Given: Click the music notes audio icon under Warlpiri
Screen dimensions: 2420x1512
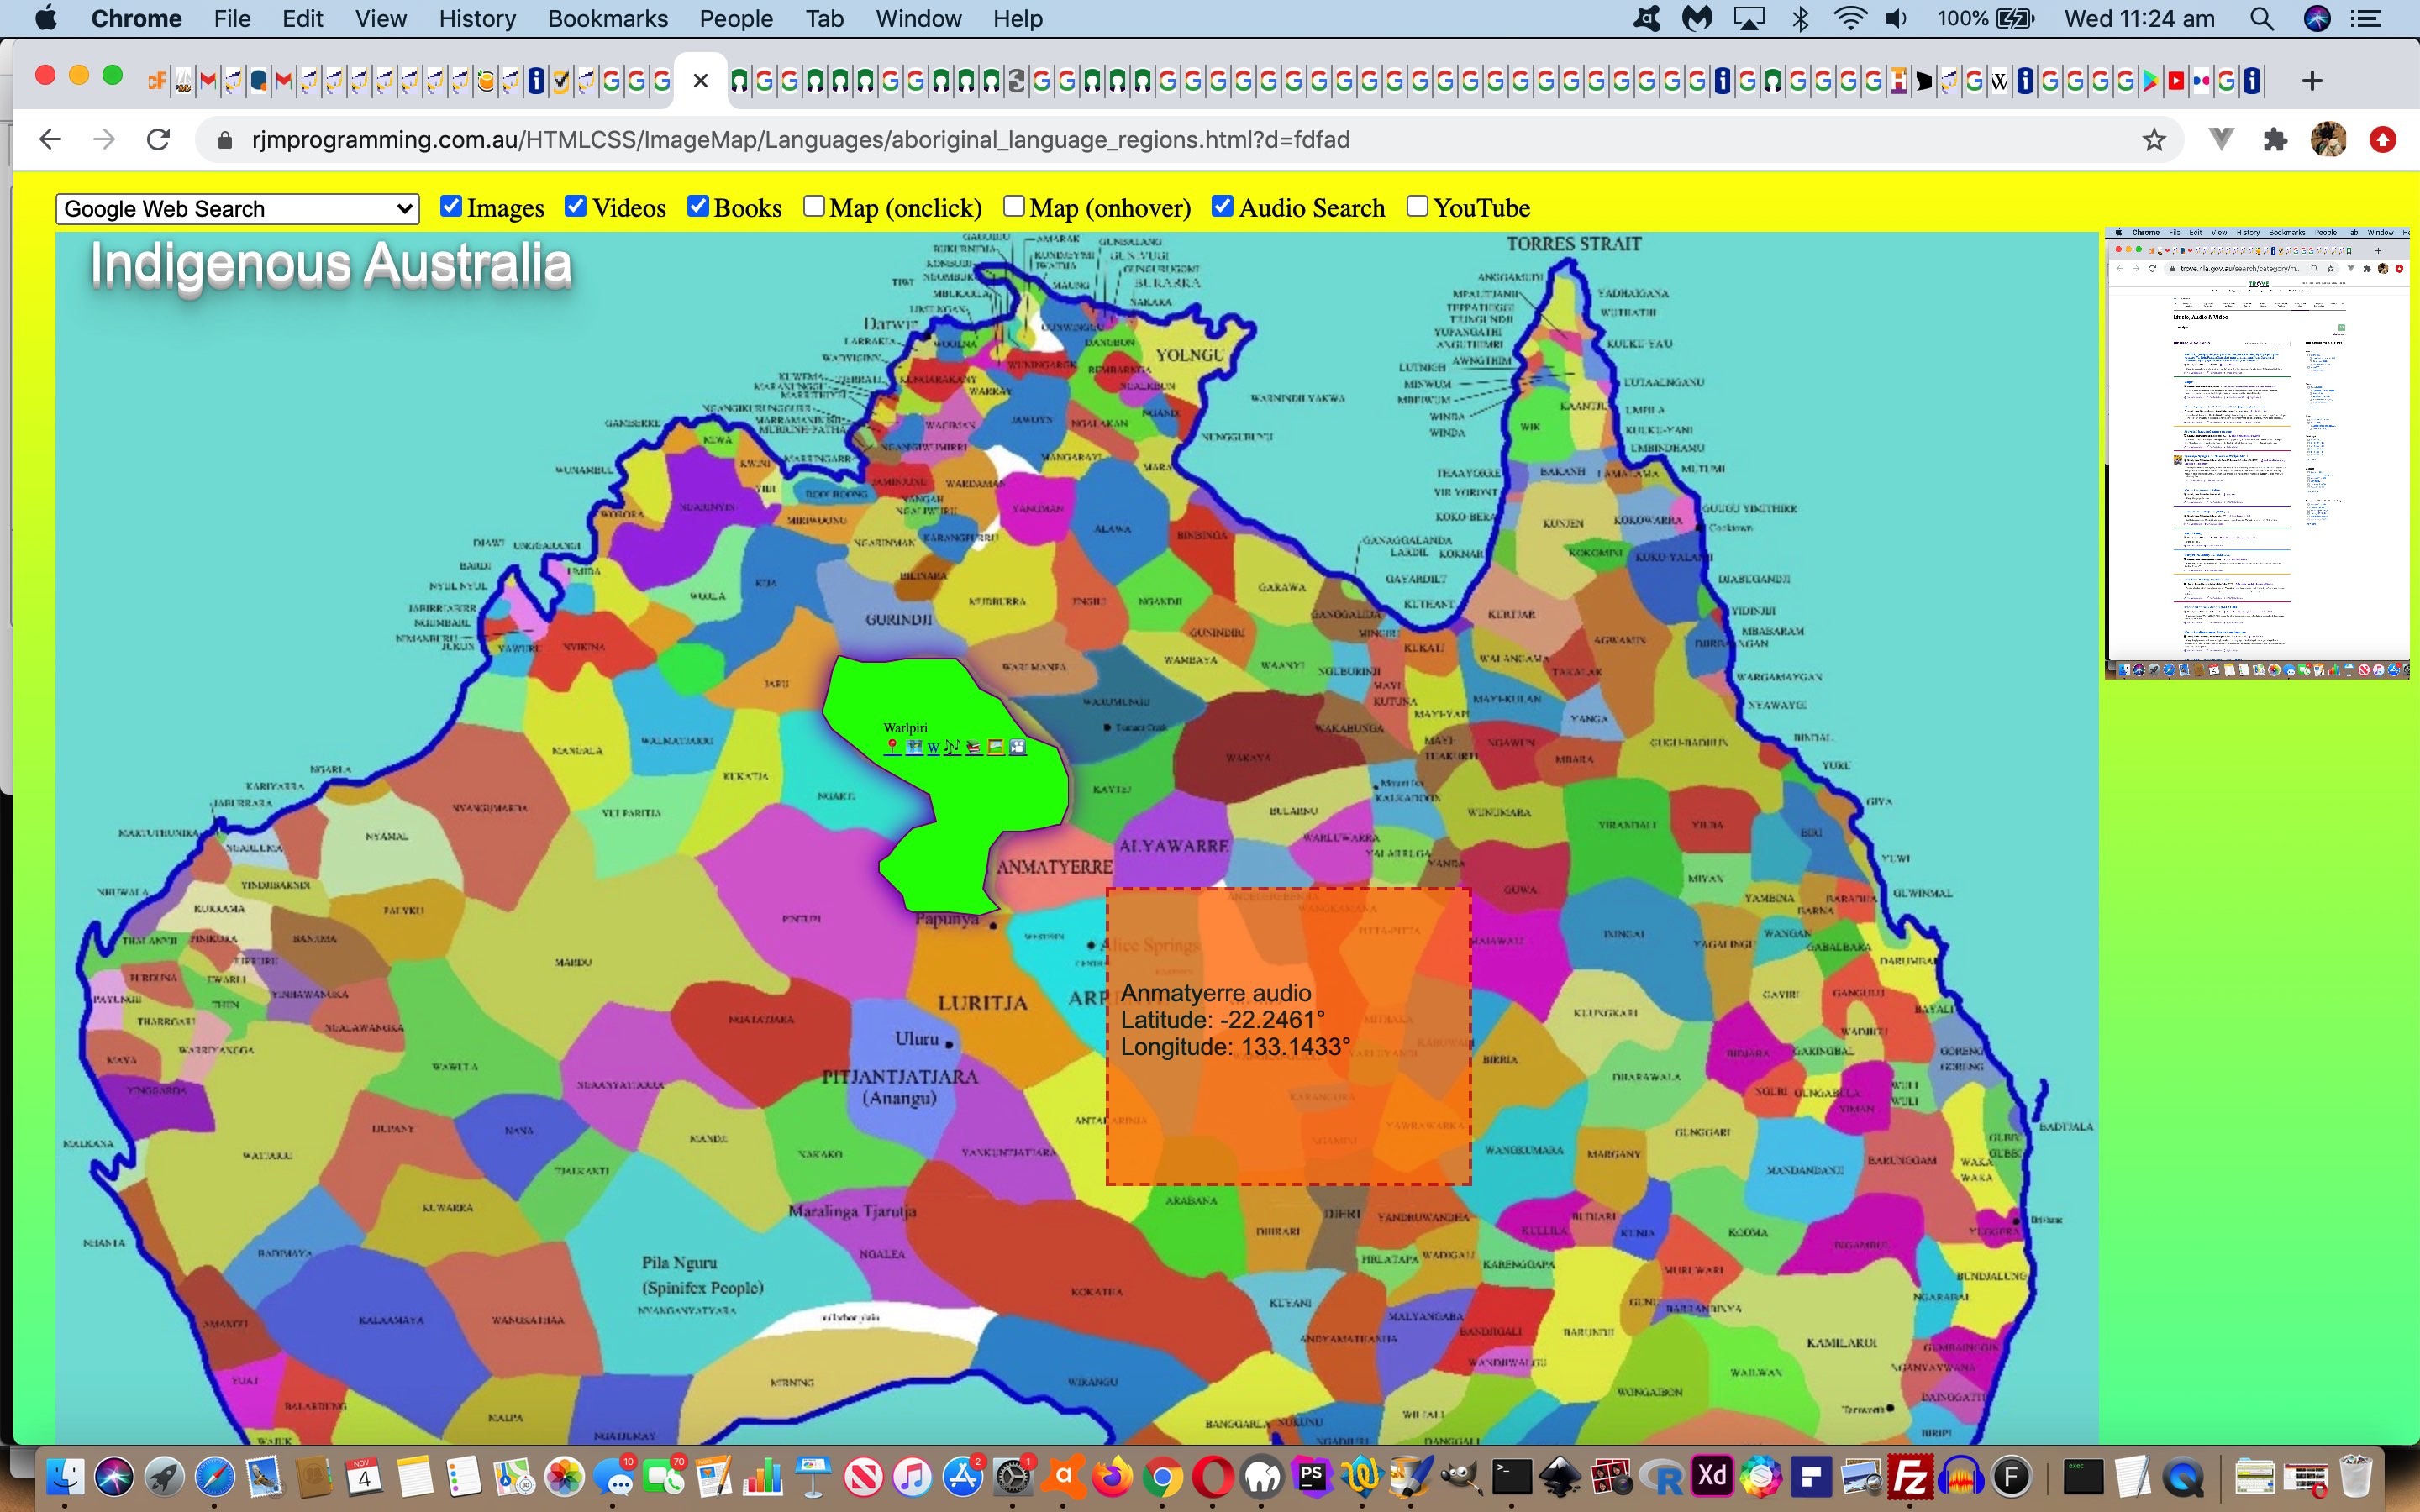Looking at the screenshot, I should coord(952,747).
